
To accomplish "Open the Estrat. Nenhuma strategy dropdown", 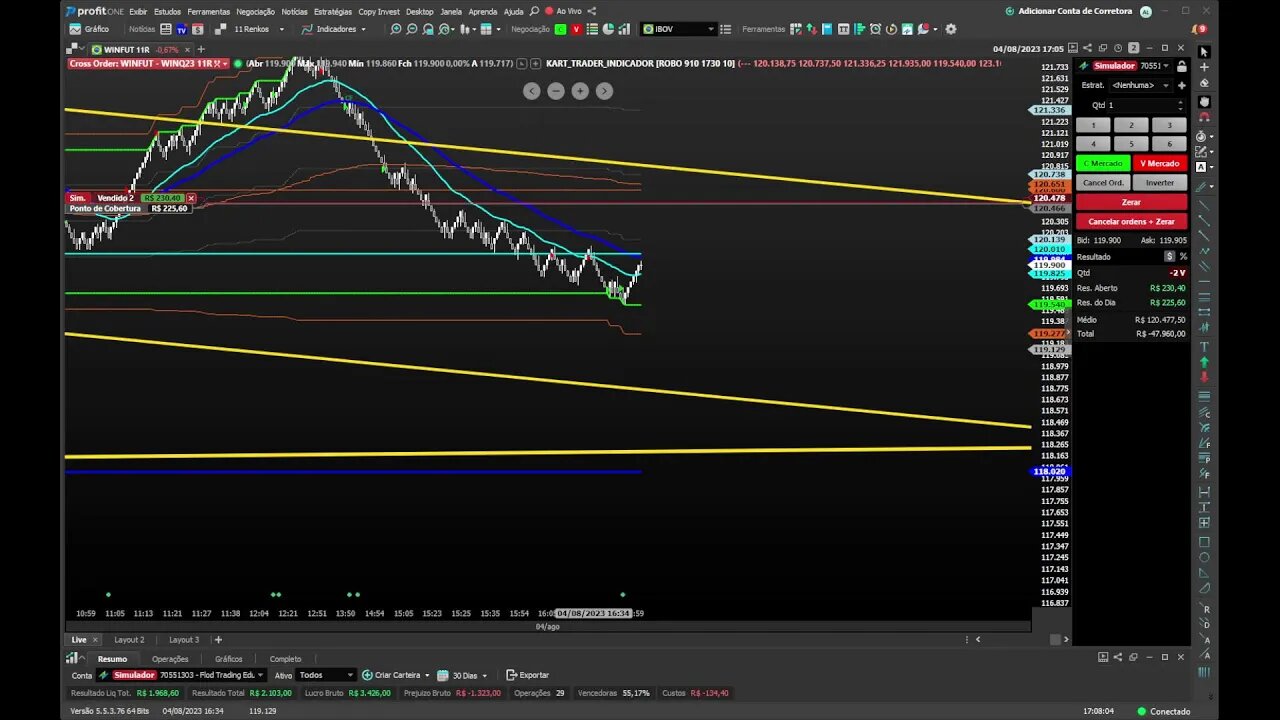I will tap(1140, 85).
